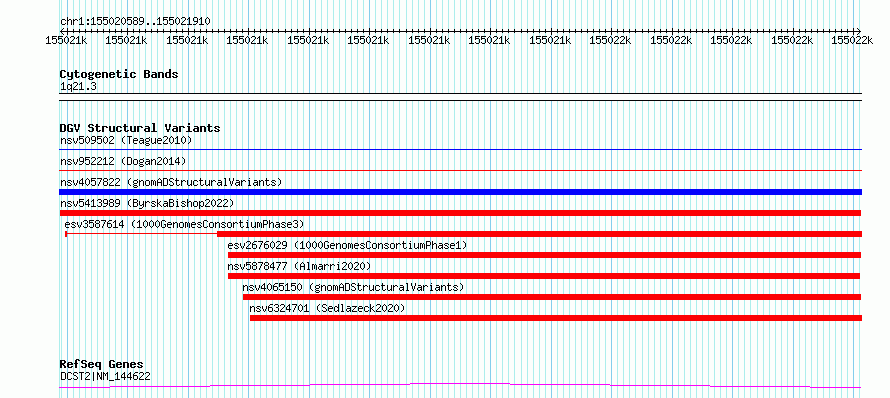Click the red bar under nsv5413989
Image resolution: width=890 pixels, height=398 pixels.
460,213
